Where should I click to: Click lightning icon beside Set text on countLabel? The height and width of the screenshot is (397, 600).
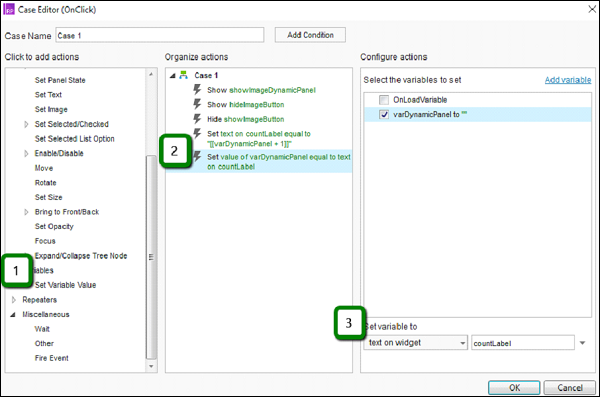click(x=197, y=134)
